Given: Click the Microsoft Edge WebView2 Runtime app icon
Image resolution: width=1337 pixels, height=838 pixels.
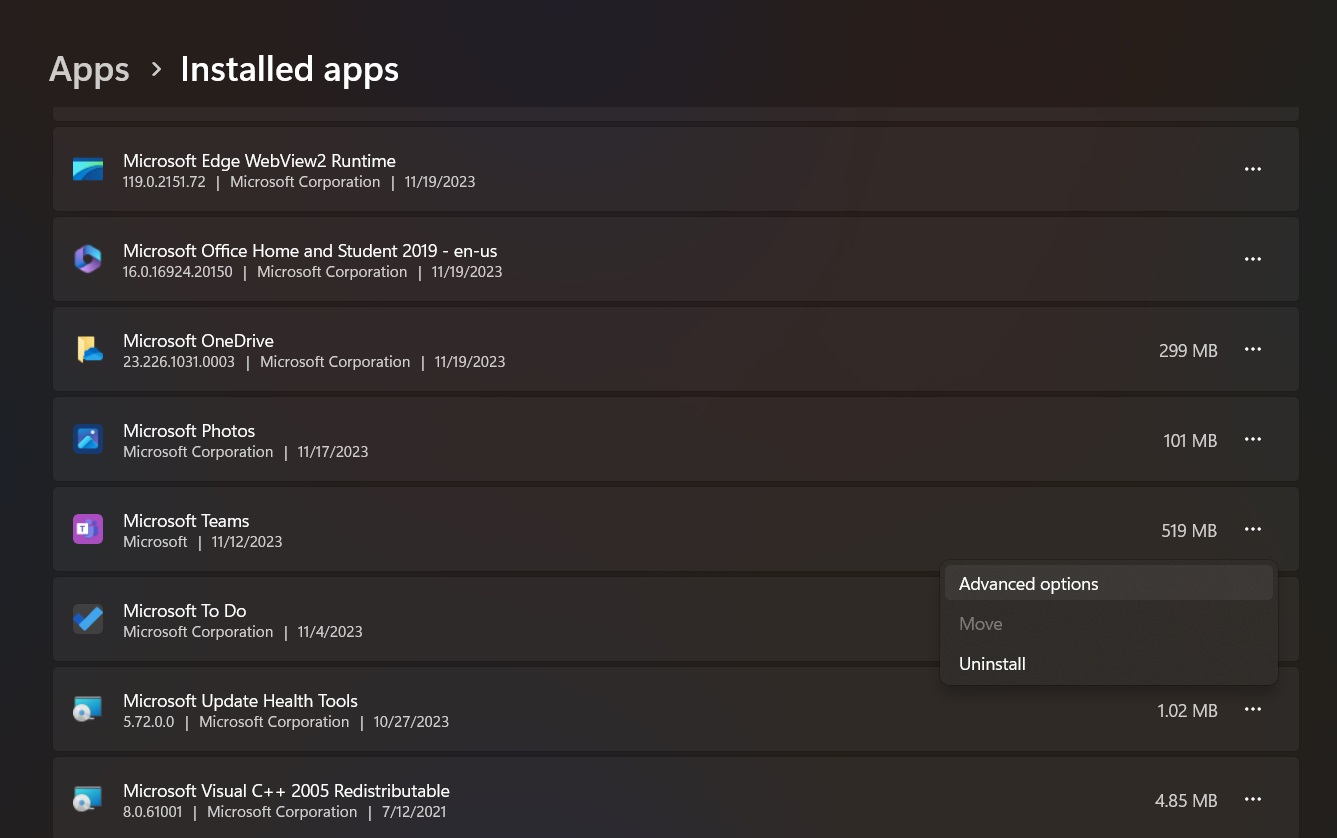Looking at the screenshot, I should coord(88,169).
